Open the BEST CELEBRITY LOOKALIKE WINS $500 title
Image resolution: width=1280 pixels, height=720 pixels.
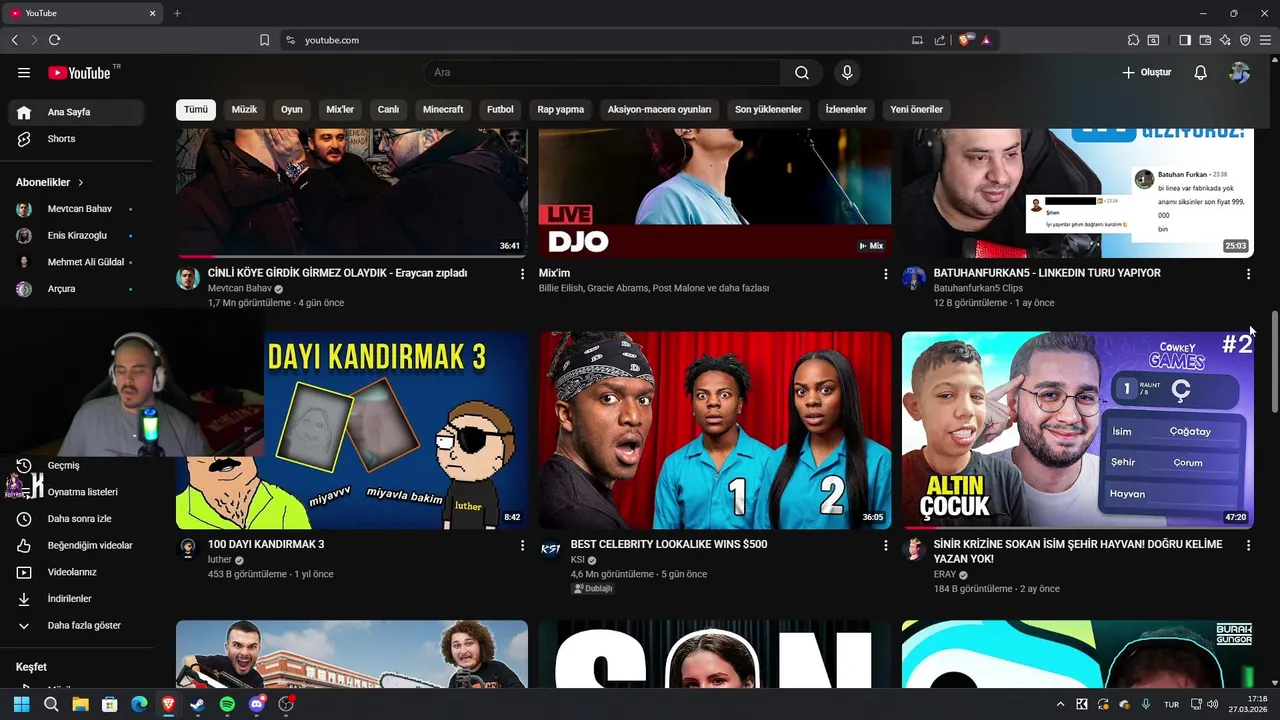point(669,545)
